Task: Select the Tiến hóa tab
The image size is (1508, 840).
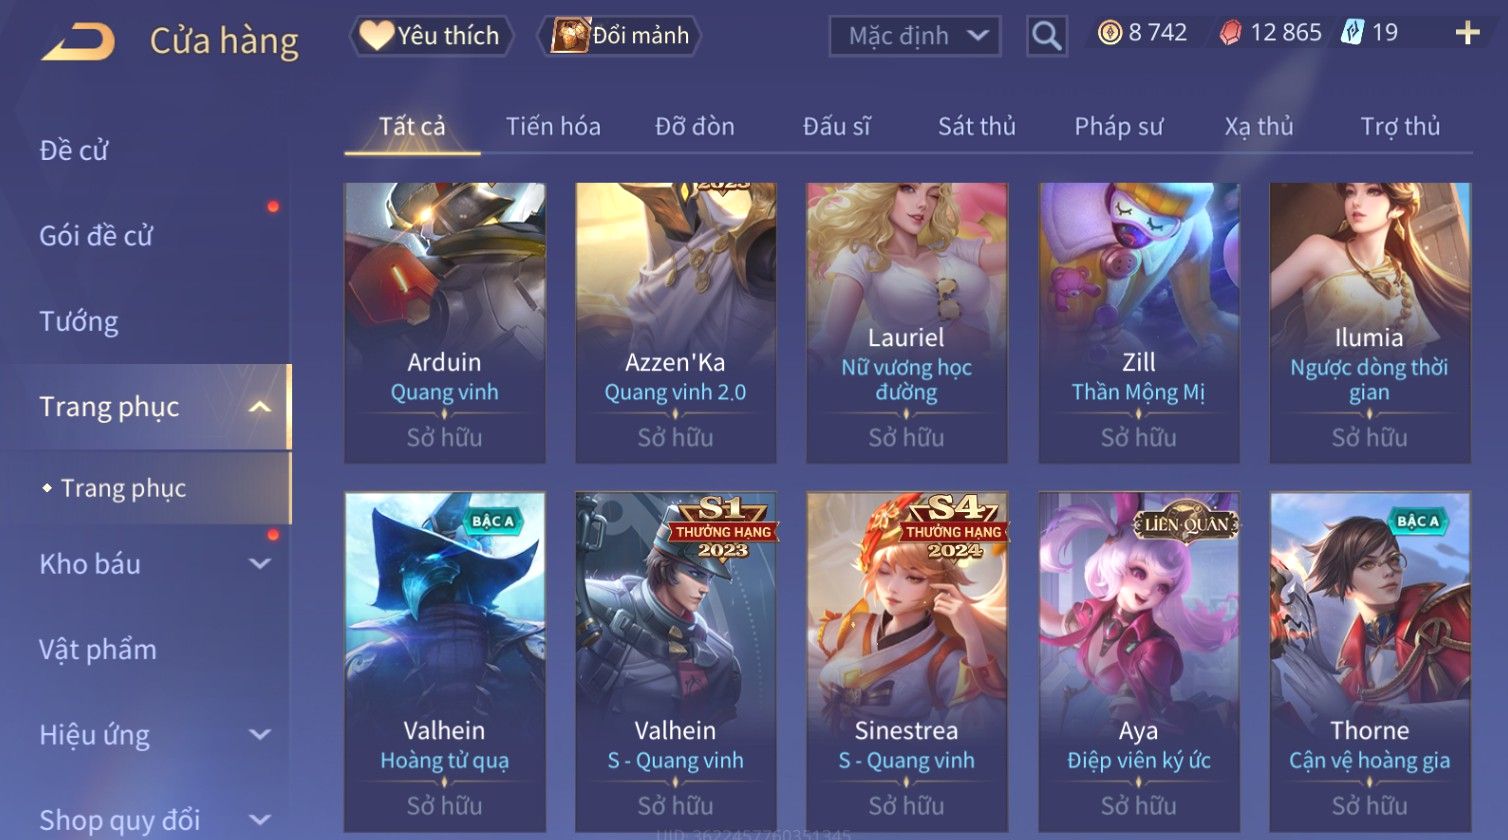Action: [x=553, y=127]
